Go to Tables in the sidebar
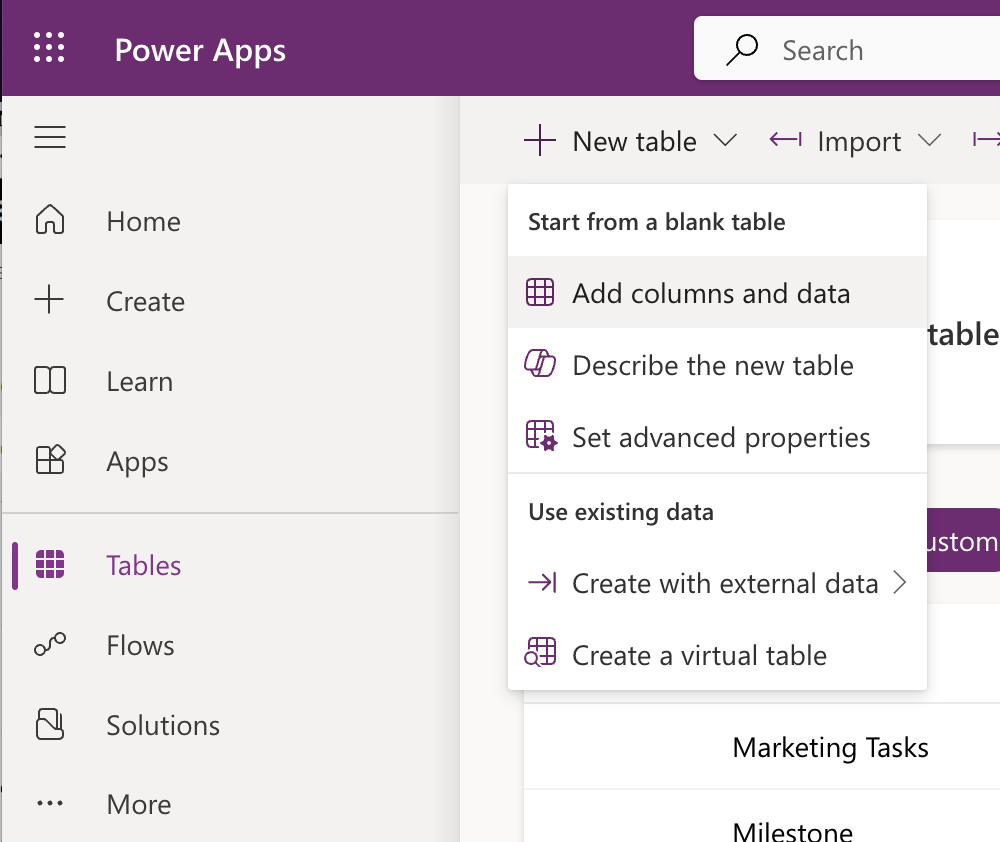Viewport: 1000px width, 842px height. click(143, 565)
